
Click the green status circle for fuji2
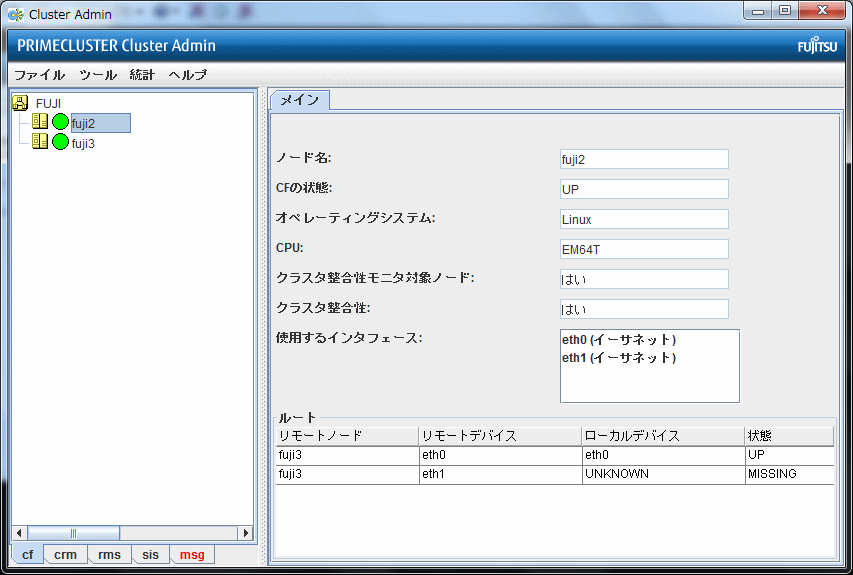point(60,122)
